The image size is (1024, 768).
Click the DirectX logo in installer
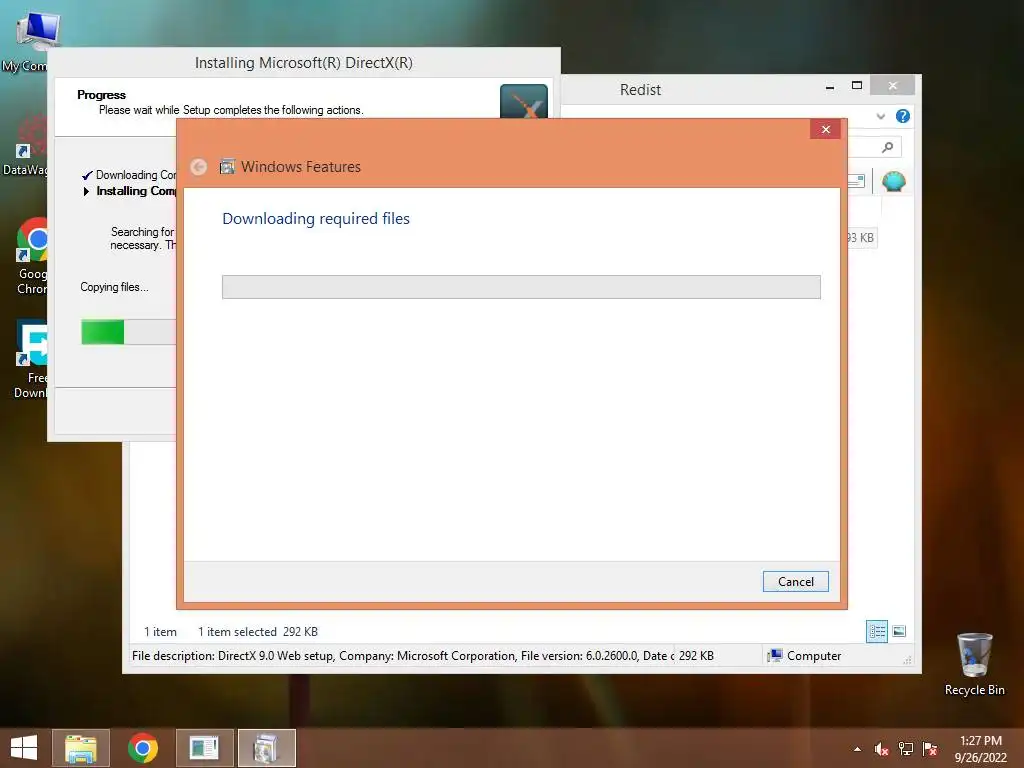(x=524, y=101)
